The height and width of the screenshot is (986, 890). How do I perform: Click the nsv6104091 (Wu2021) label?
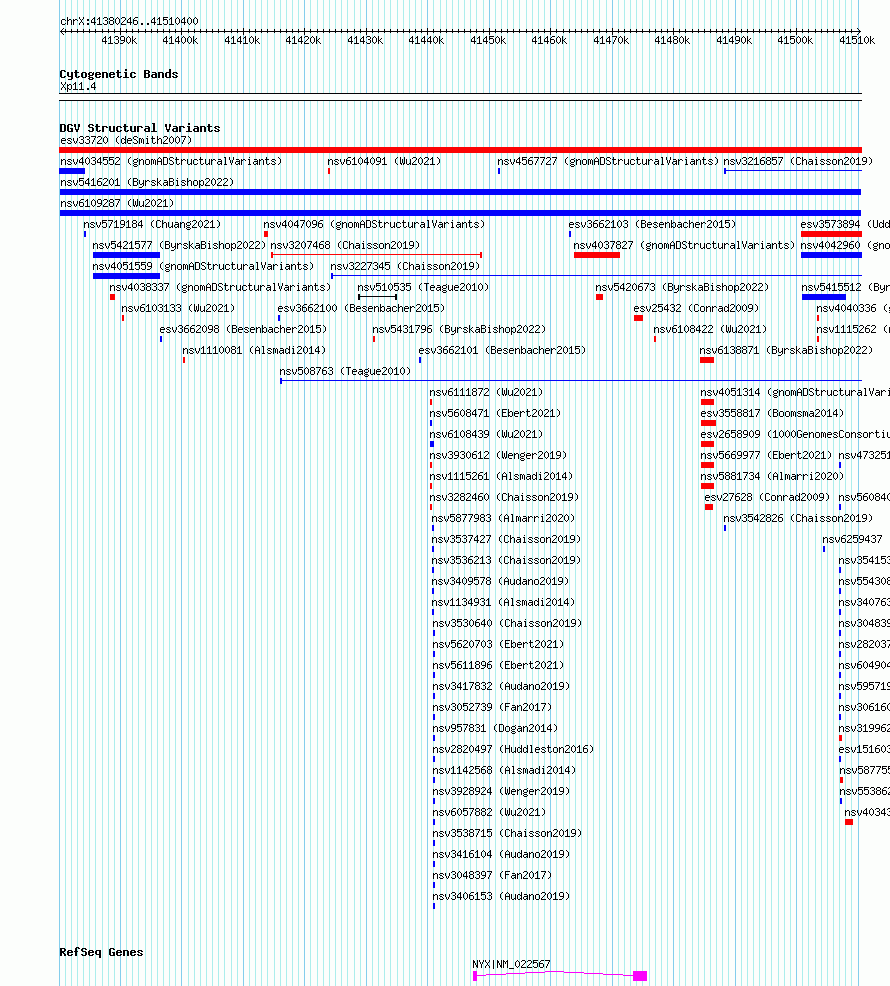[384, 161]
